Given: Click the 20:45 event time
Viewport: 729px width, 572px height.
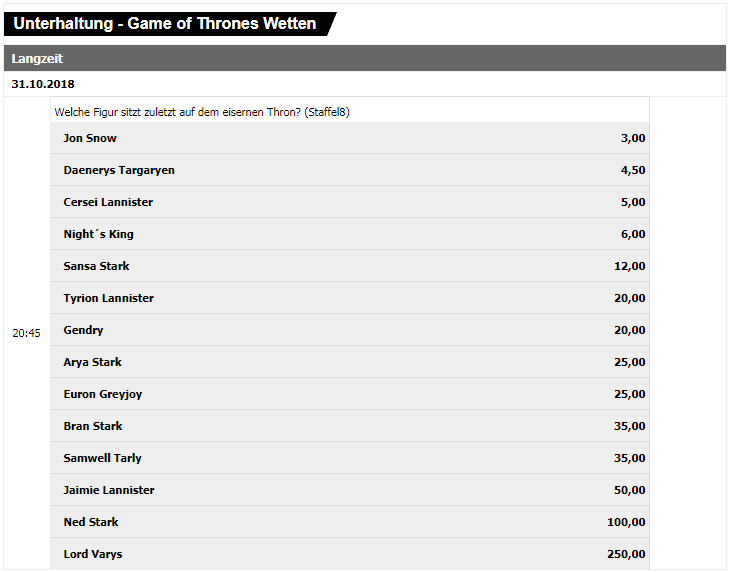Looking at the screenshot, I should [27, 333].
